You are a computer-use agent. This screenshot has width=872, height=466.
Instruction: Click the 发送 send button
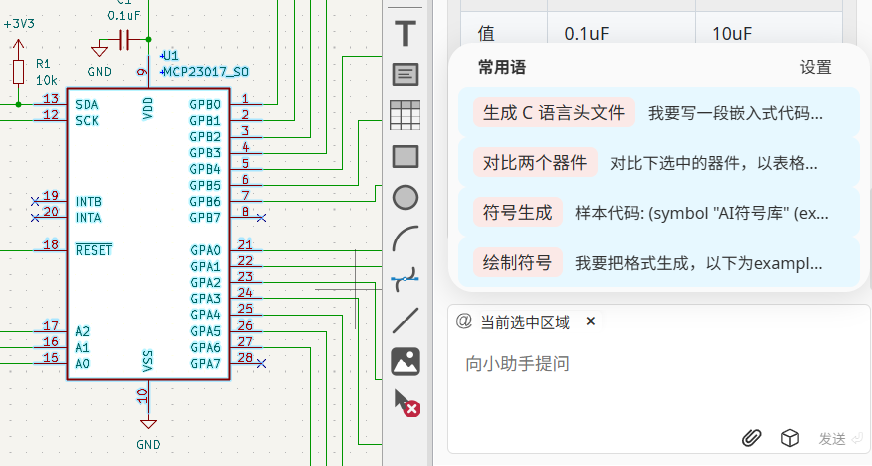[839, 438]
